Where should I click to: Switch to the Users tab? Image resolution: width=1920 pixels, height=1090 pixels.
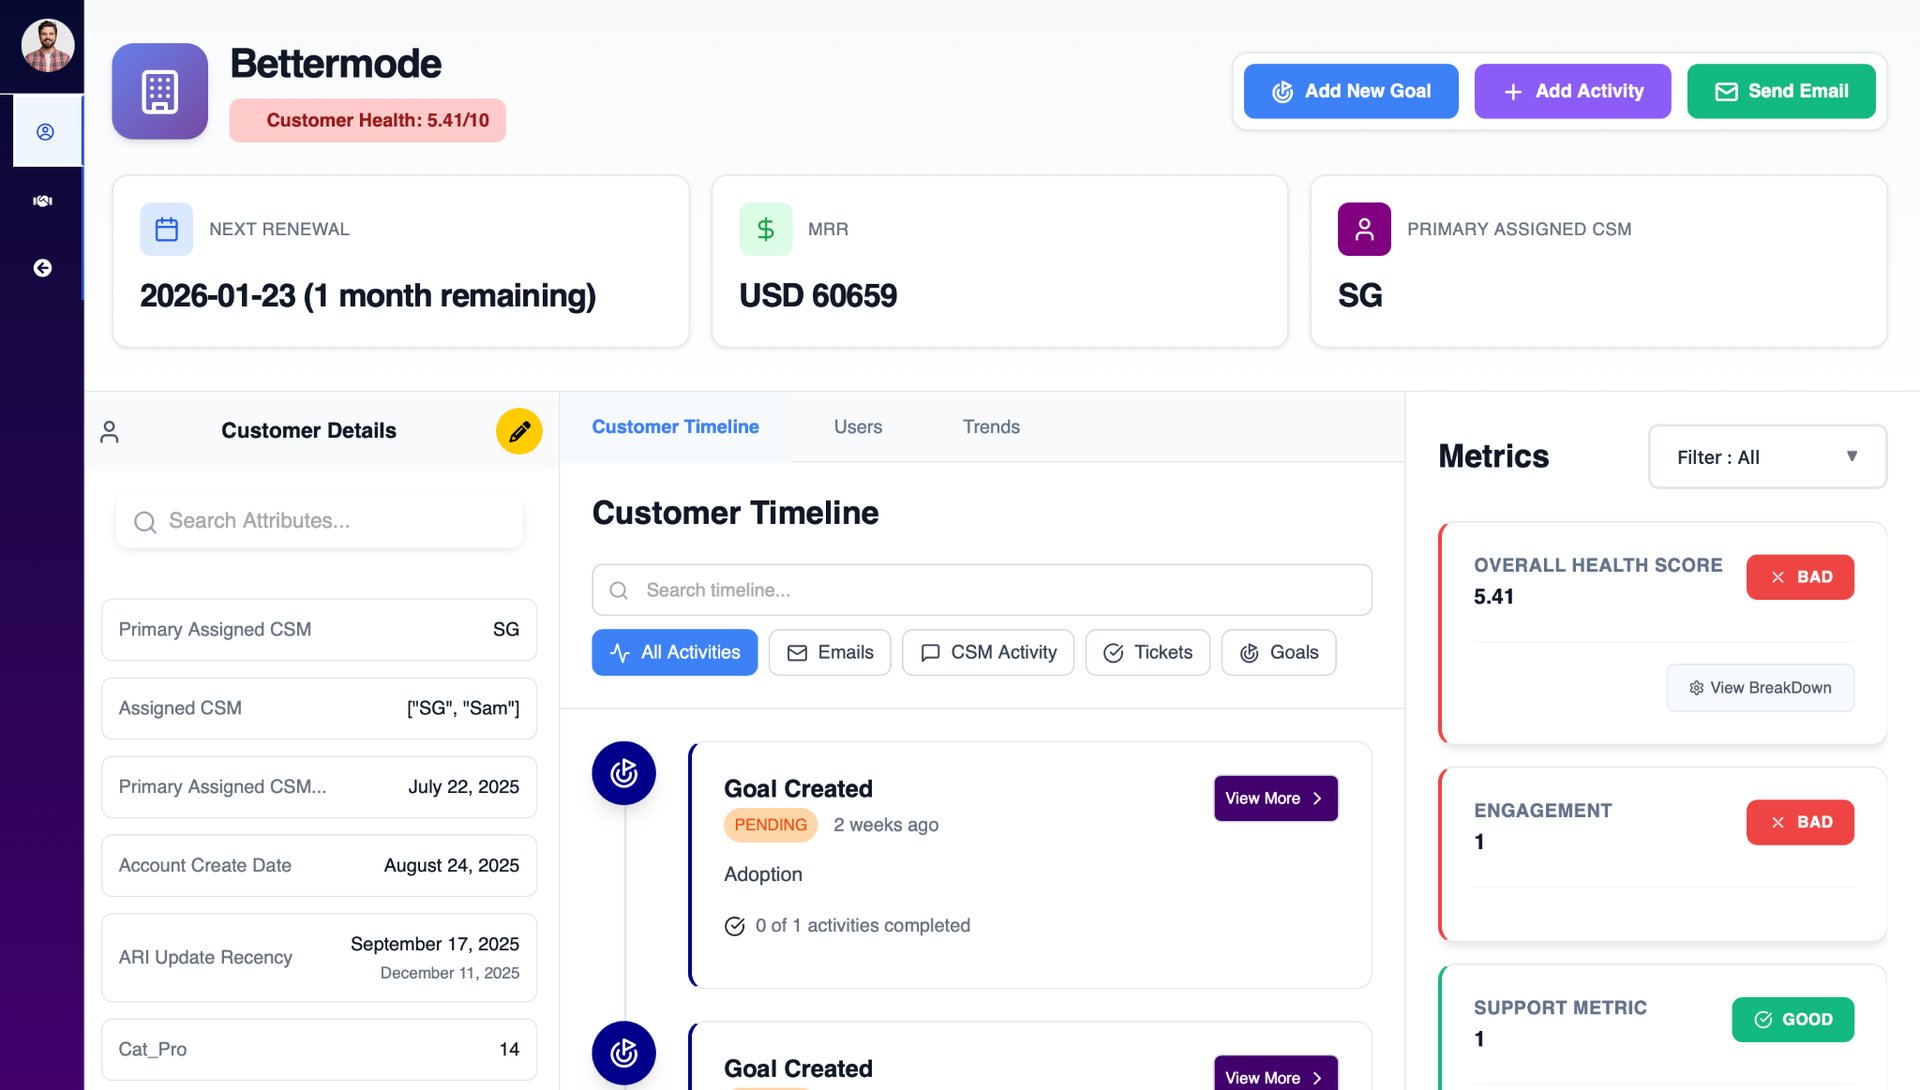857,427
